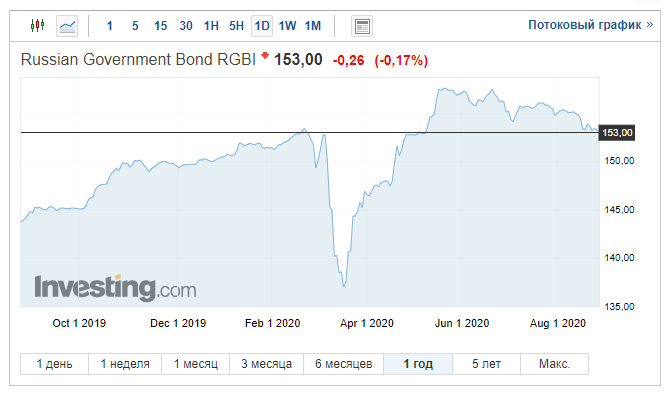The image size is (668, 395).
Task: Set interval to 5 minutes
Action: click(x=135, y=26)
